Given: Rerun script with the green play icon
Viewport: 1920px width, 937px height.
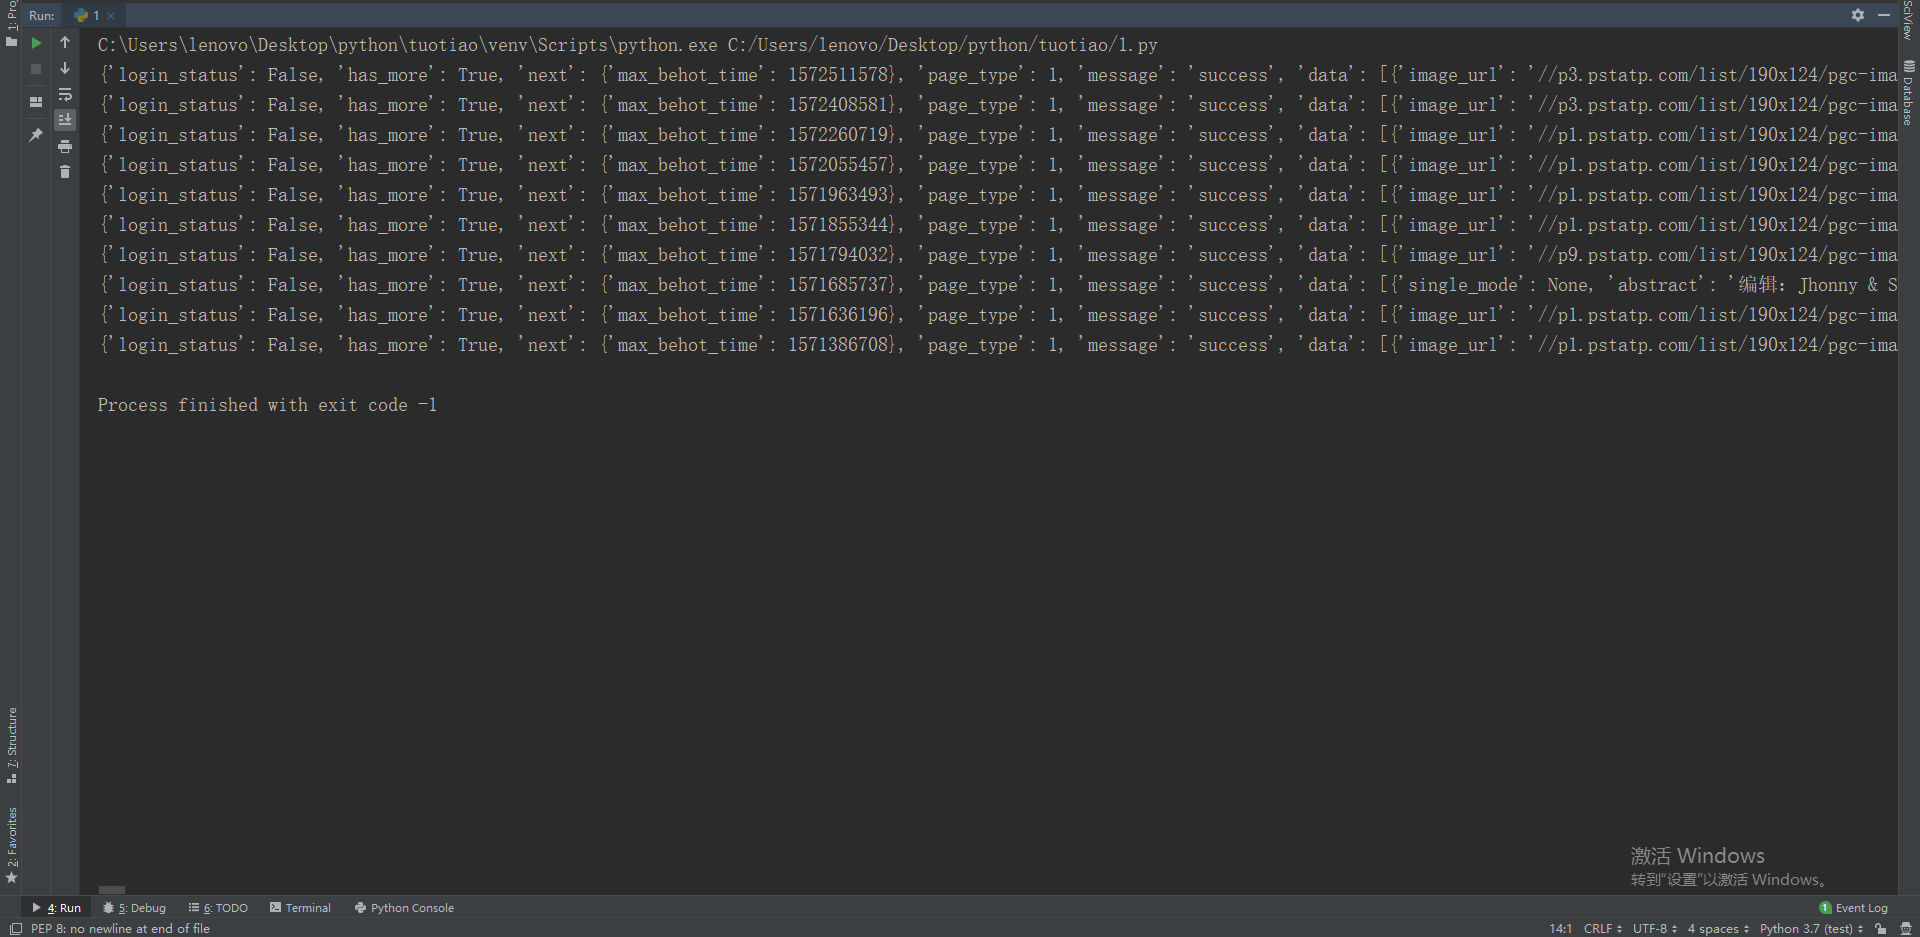Looking at the screenshot, I should pos(36,43).
